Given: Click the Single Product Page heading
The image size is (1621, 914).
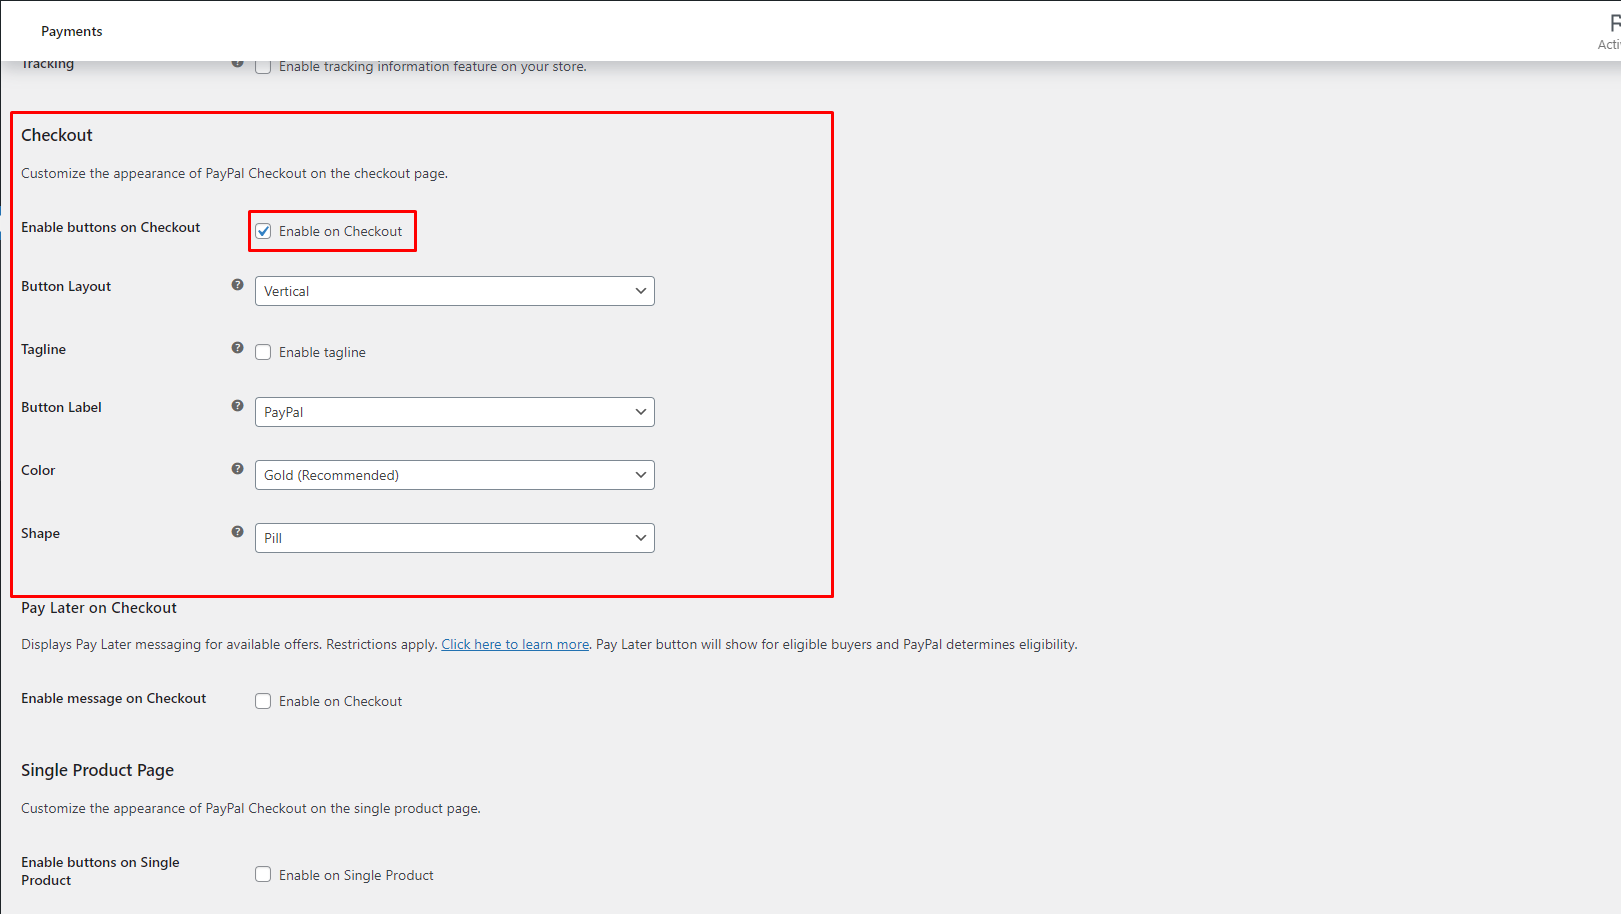Looking at the screenshot, I should click(x=98, y=770).
